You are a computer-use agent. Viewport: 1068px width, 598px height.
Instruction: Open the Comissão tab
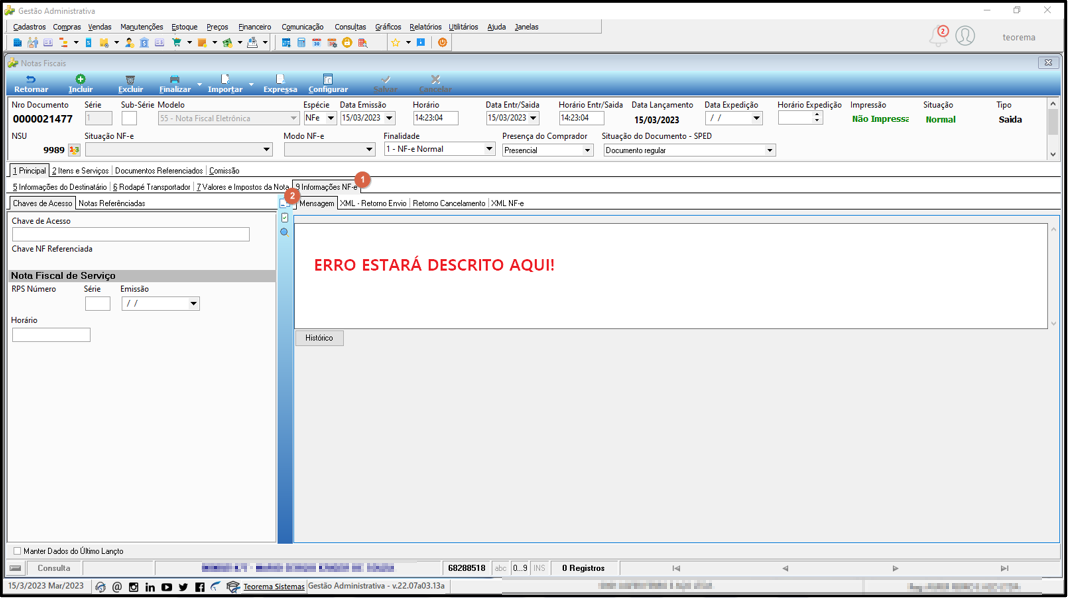click(224, 170)
